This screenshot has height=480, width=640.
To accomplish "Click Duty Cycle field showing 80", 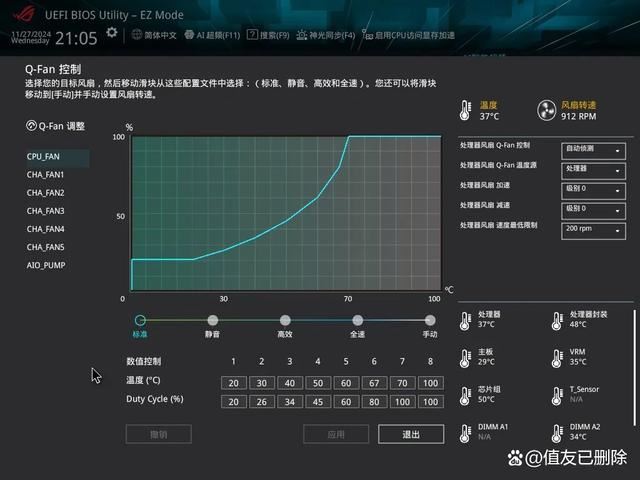I will 374,402.
